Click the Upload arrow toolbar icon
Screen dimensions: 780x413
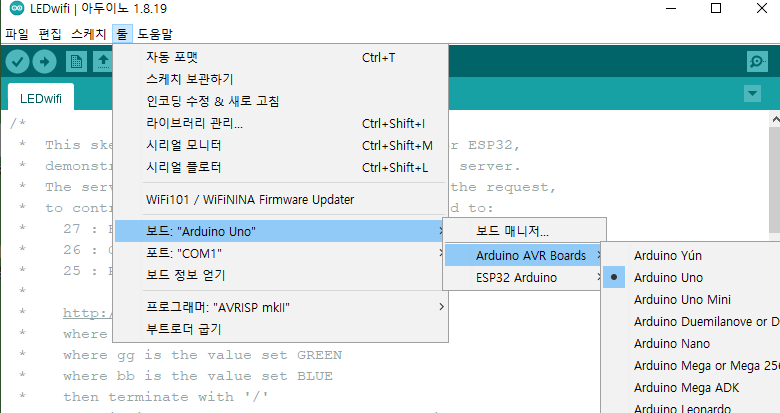pyautogui.click(x=44, y=62)
